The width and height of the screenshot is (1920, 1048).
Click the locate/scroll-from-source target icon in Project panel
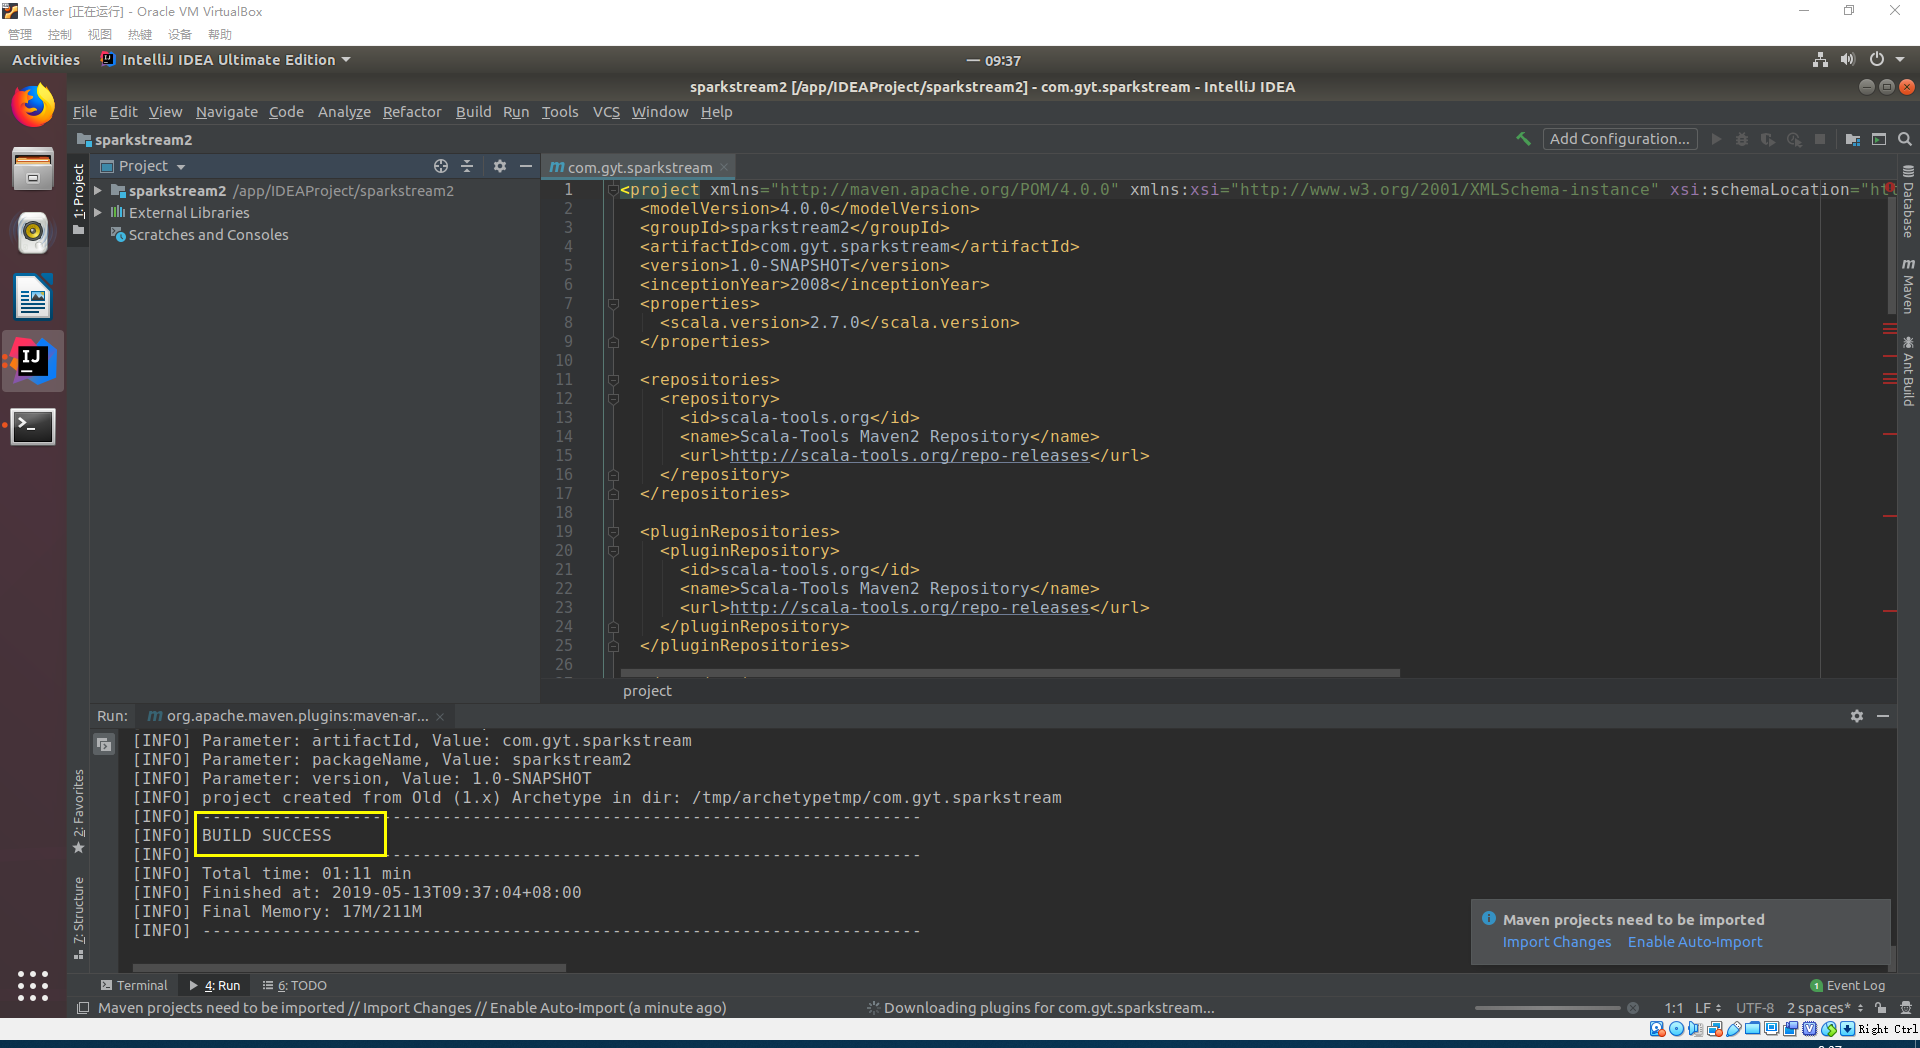441,166
